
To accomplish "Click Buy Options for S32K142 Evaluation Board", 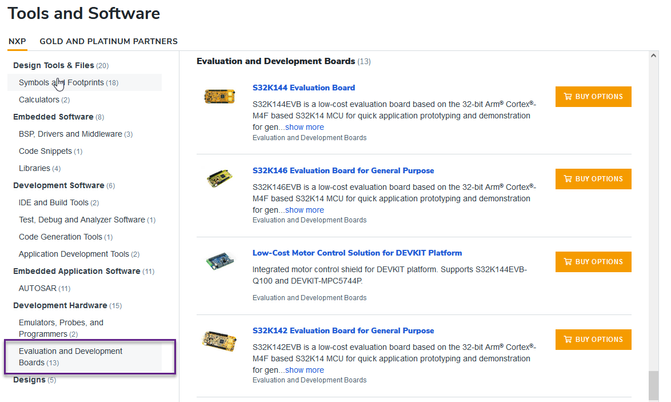I will pyautogui.click(x=593, y=340).
